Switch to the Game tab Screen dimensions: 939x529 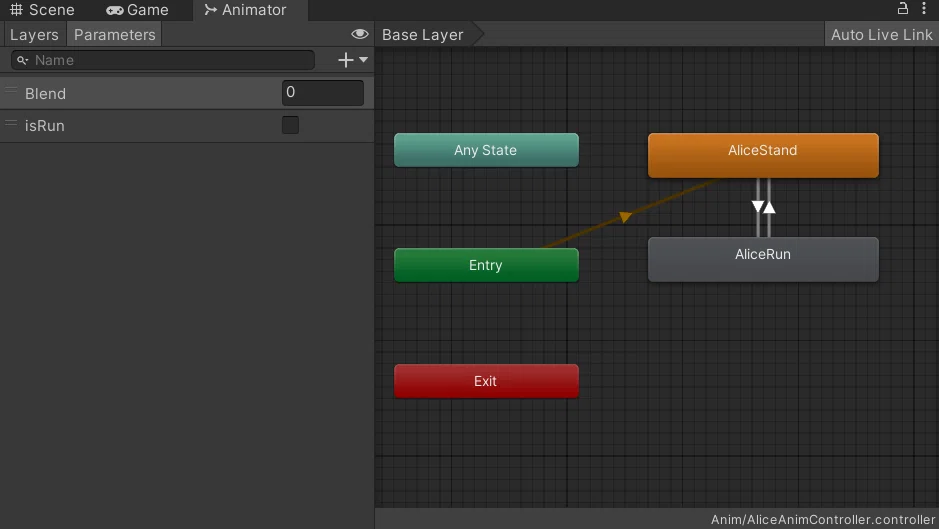click(x=137, y=10)
